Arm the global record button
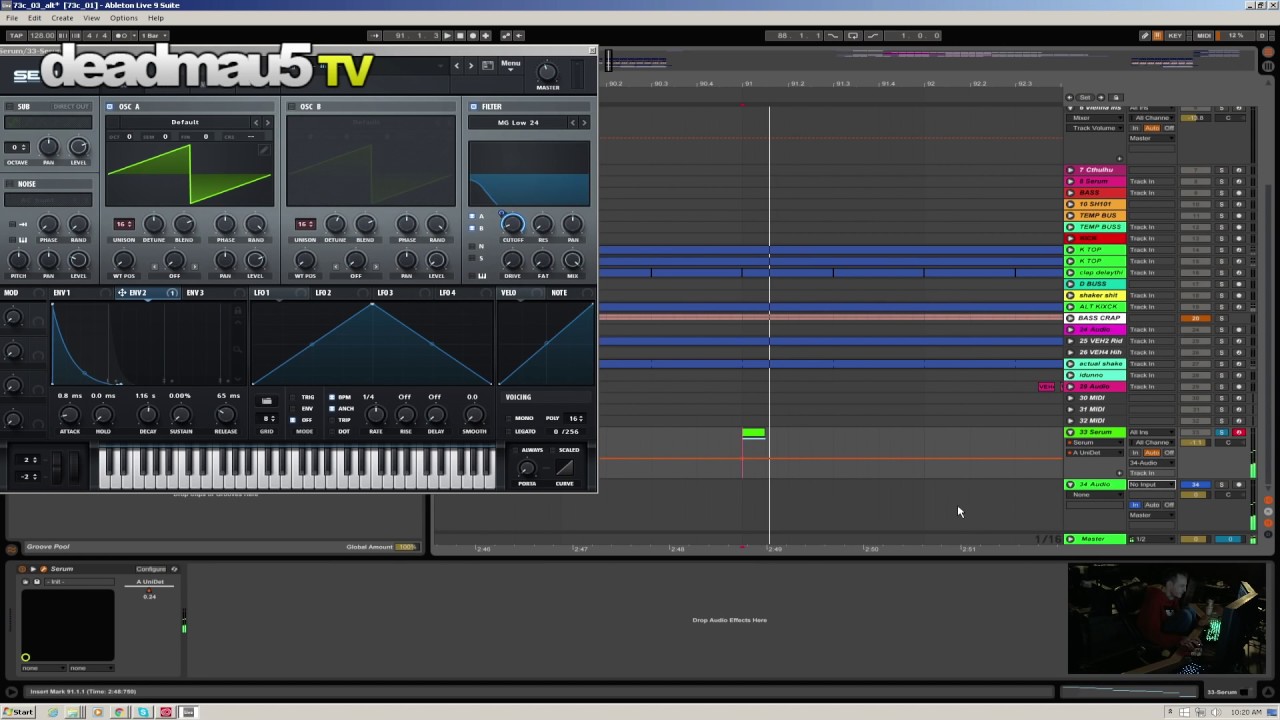Screen dimensions: 1280x720 (473, 36)
